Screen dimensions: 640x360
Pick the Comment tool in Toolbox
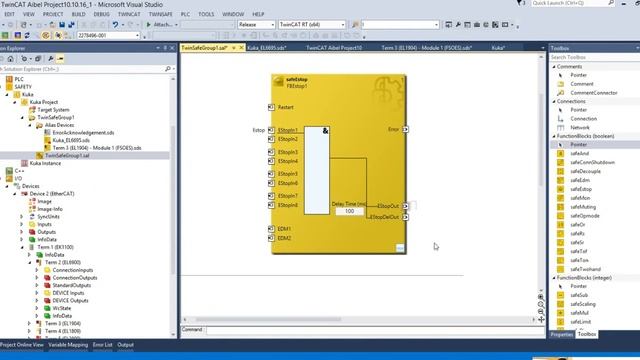582,84
